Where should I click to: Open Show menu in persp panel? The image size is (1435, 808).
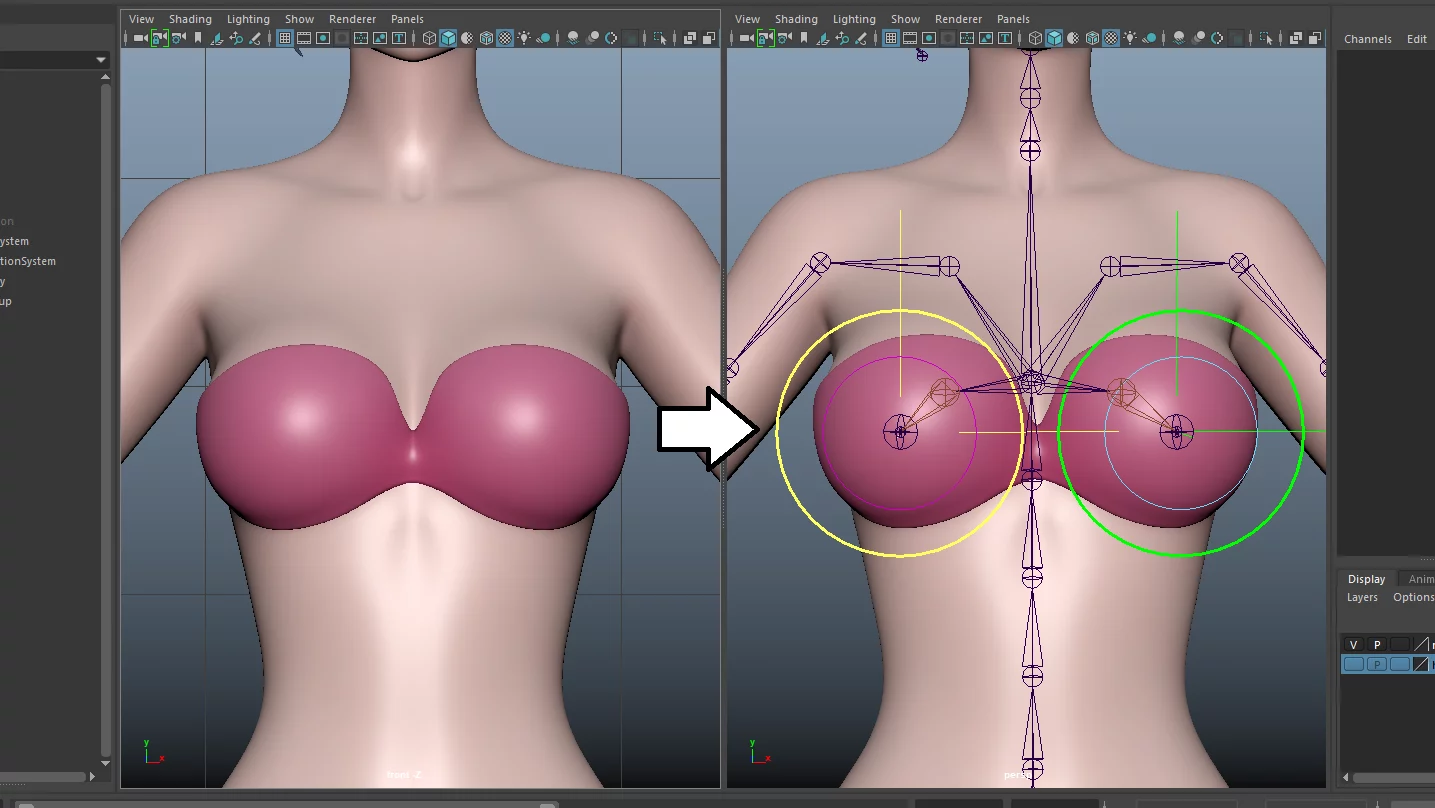coord(905,19)
